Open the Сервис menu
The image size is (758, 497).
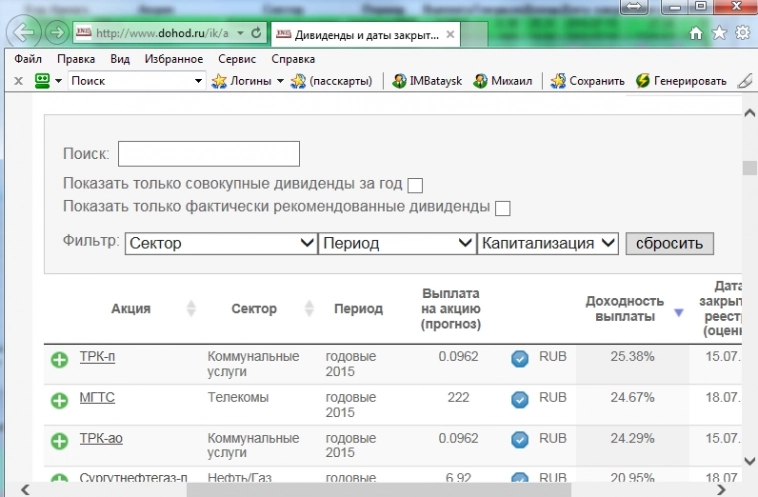[x=236, y=59]
